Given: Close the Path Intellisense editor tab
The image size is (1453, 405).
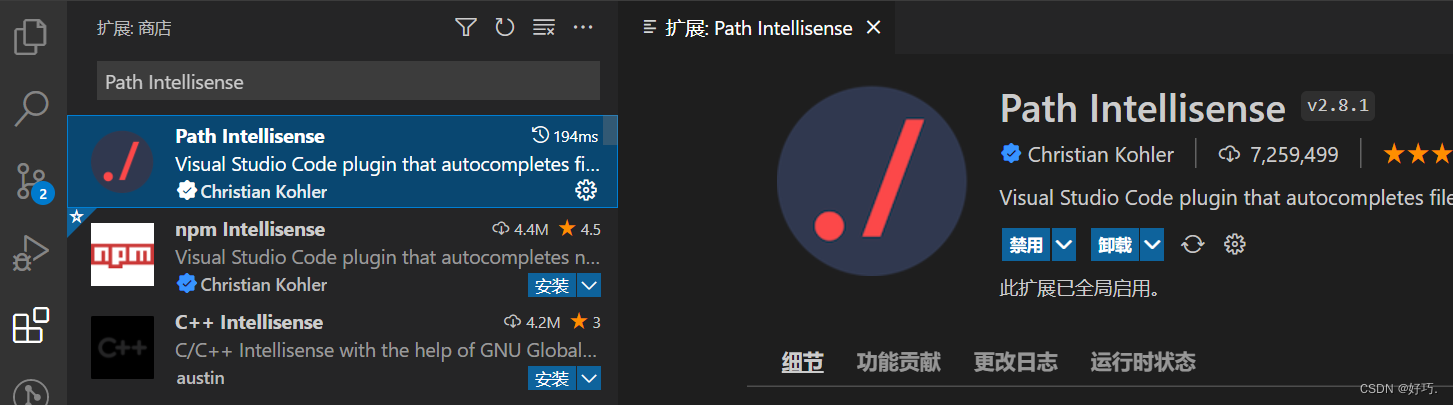Looking at the screenshot, I should [873, 28].
